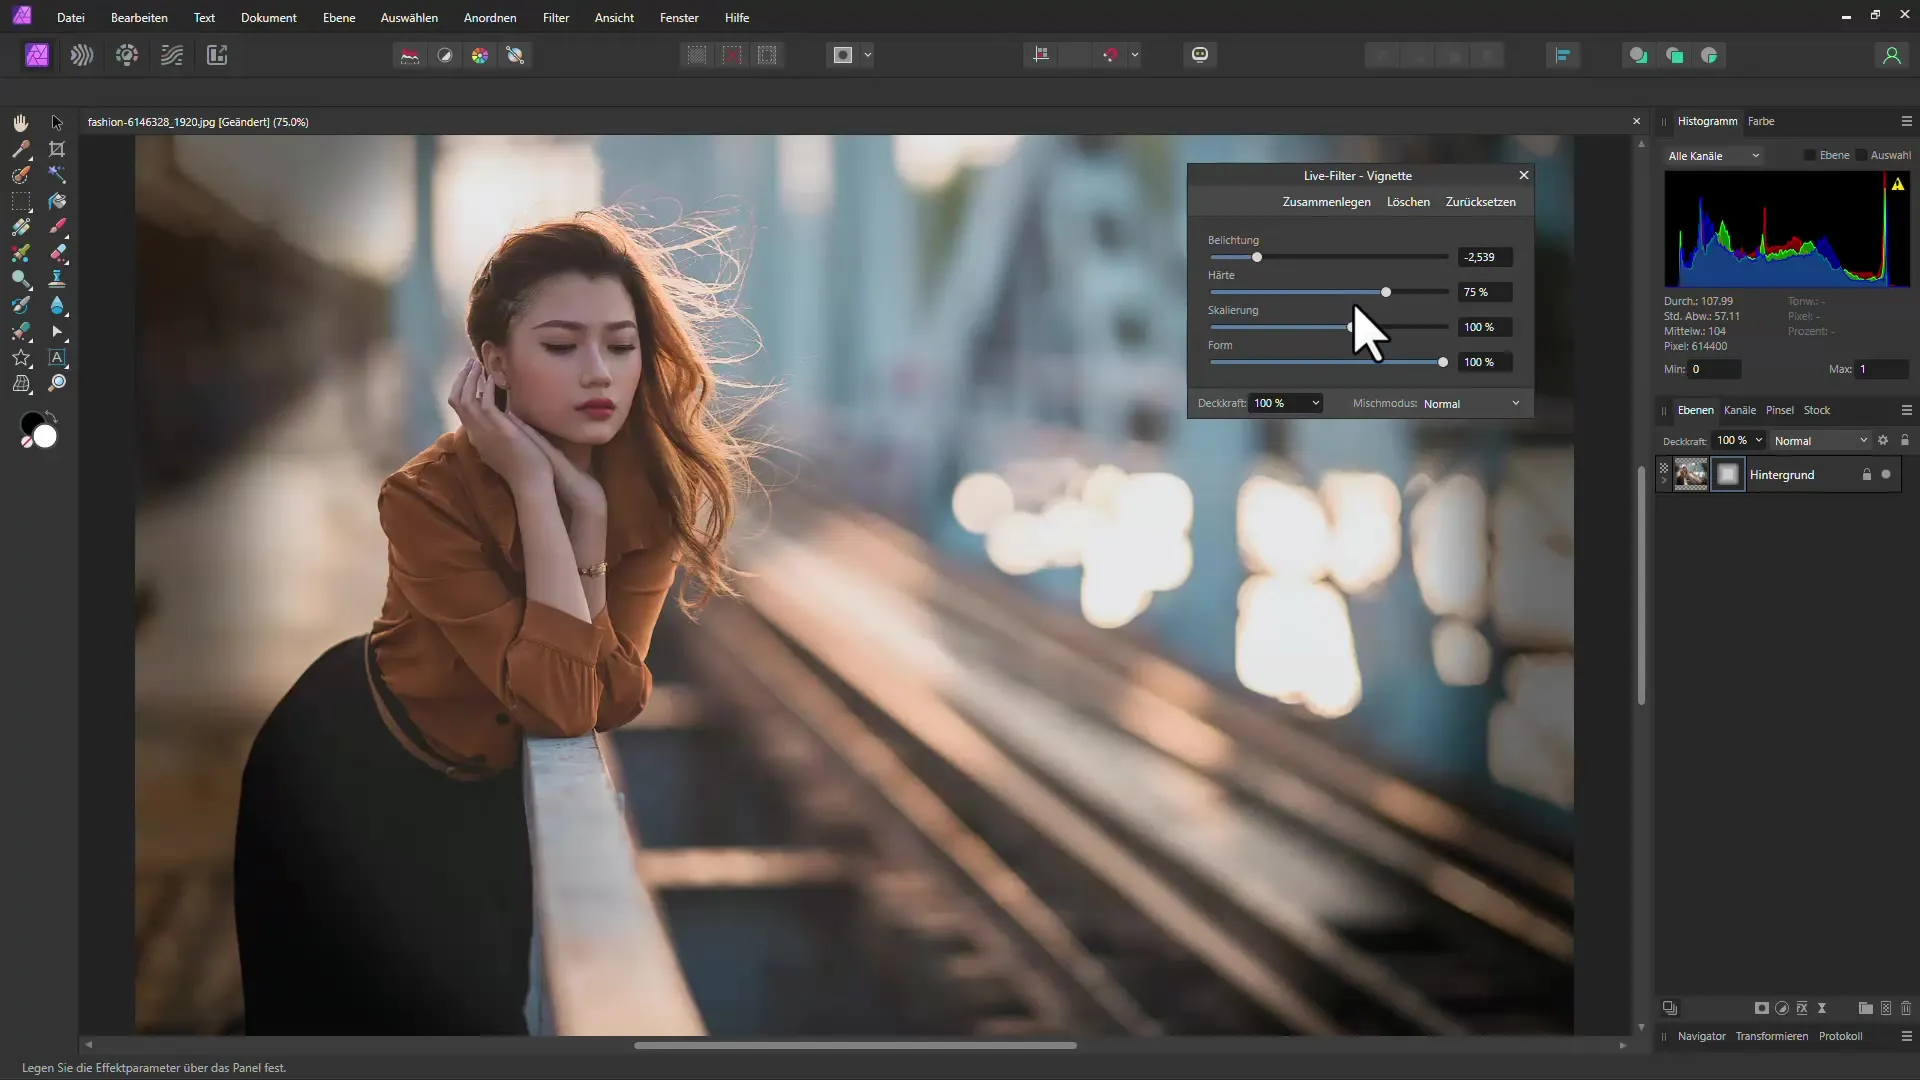Click the Ebenen tab in panel
This screenshot has height=1080, width=1920.
[x=1695, y=409]
